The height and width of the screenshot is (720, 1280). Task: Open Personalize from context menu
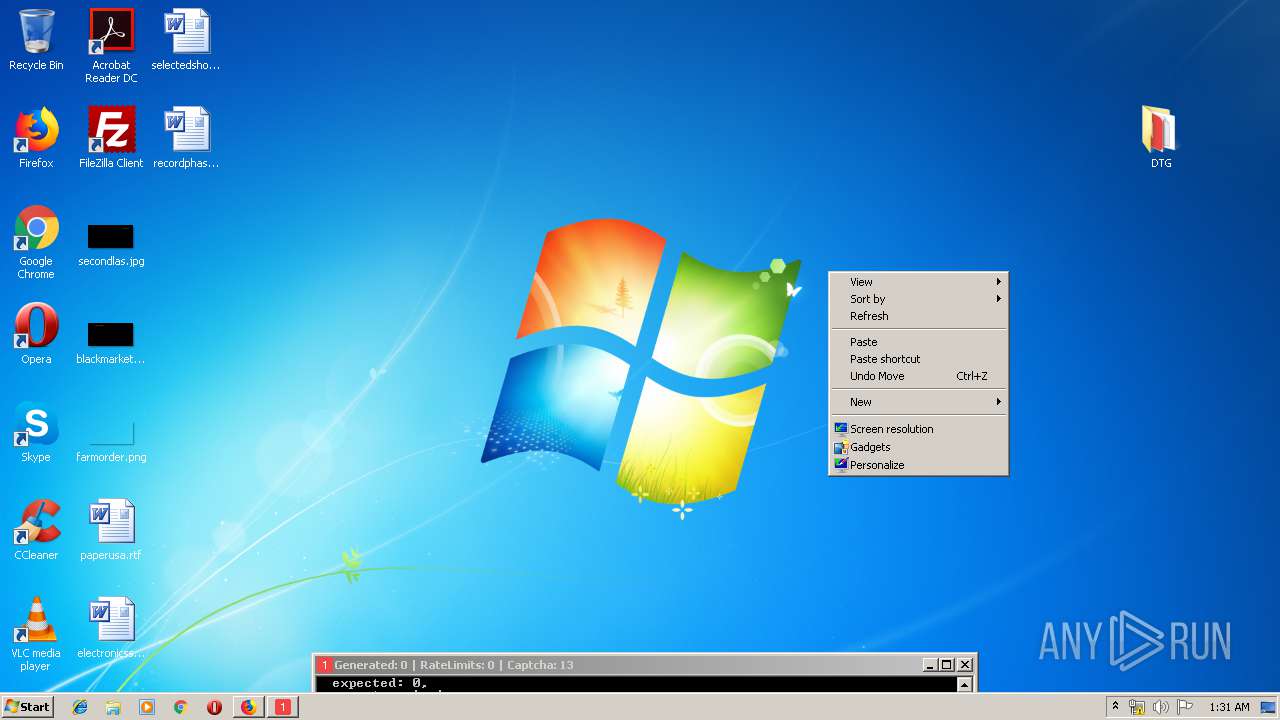919,465
